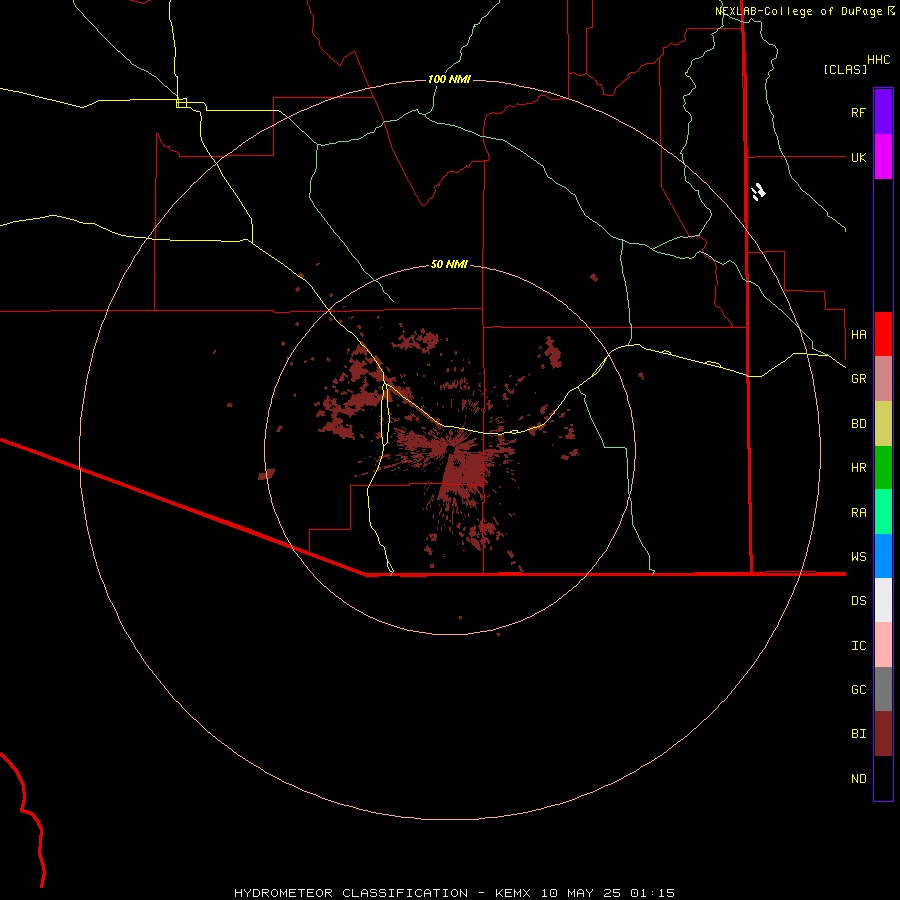Click the NEXLAB-College of DuPage text
Viewport: 900px width, 900px height.
(798, 11)
